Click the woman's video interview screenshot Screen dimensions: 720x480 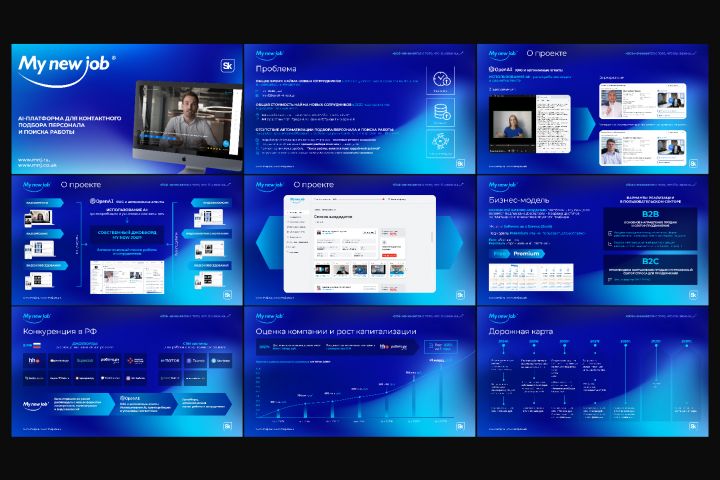512,124
